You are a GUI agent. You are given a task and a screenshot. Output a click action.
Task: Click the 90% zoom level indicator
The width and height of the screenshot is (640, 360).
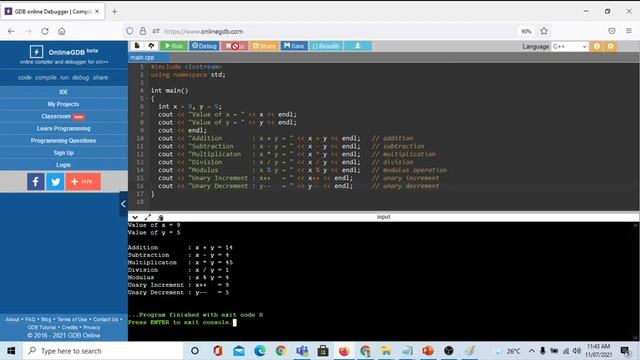526,31
